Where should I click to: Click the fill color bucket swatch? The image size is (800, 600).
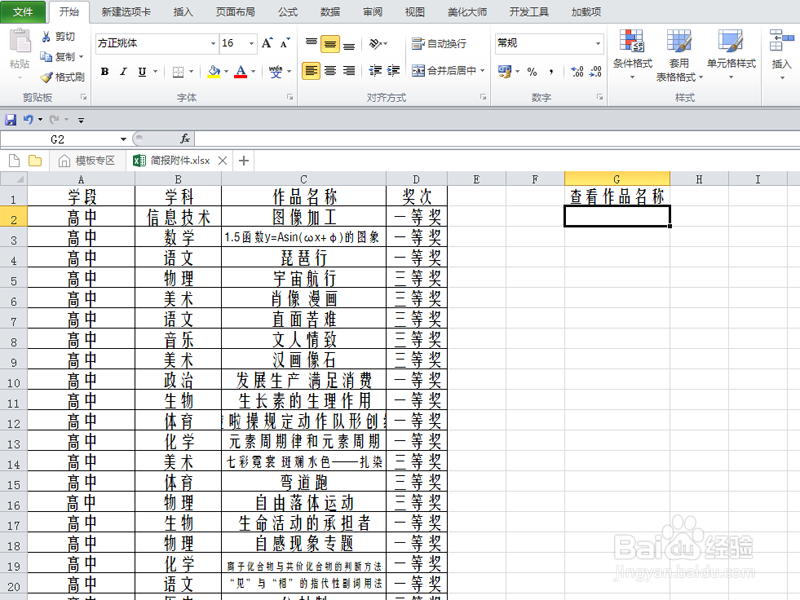point(214,72)
